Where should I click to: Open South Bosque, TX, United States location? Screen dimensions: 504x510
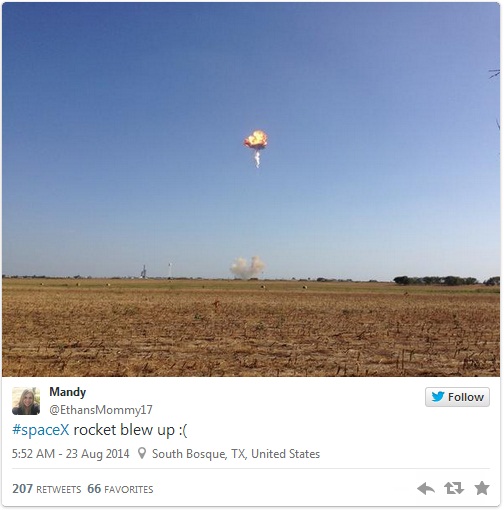point(236,454)
